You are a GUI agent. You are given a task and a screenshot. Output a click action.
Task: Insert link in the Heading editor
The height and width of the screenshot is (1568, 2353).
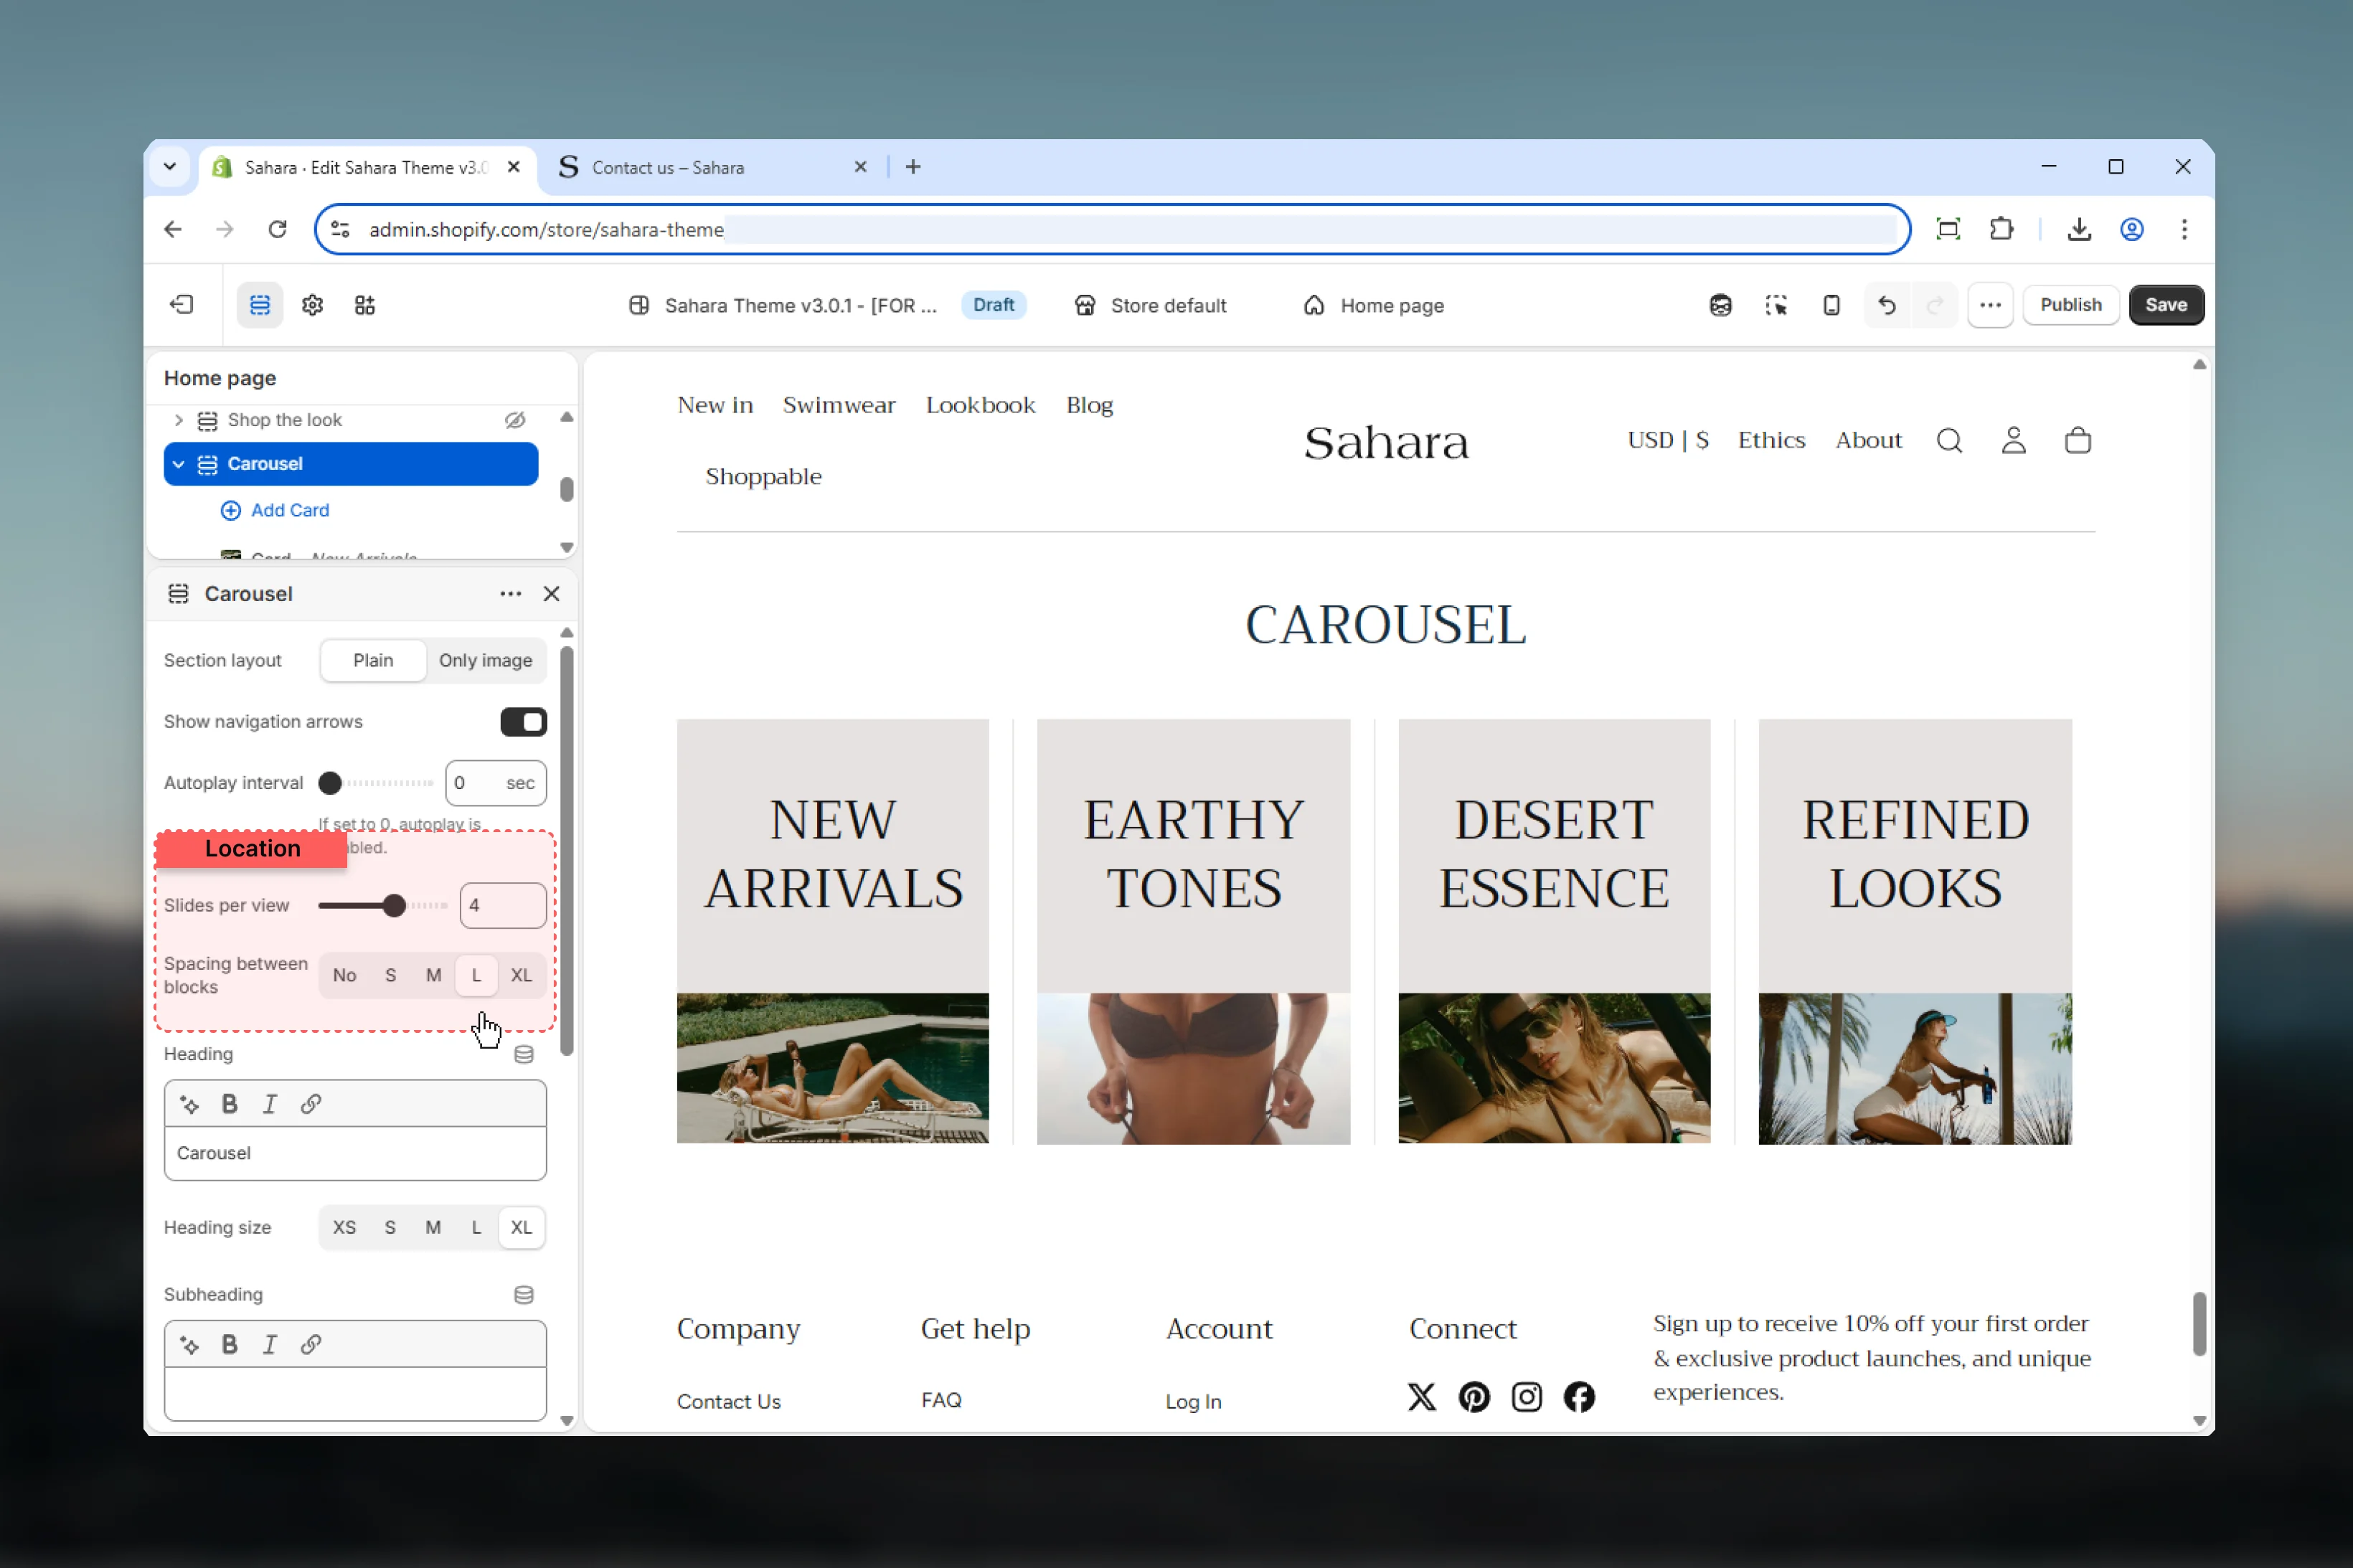pyautogui.click(x=311, y=1104)
